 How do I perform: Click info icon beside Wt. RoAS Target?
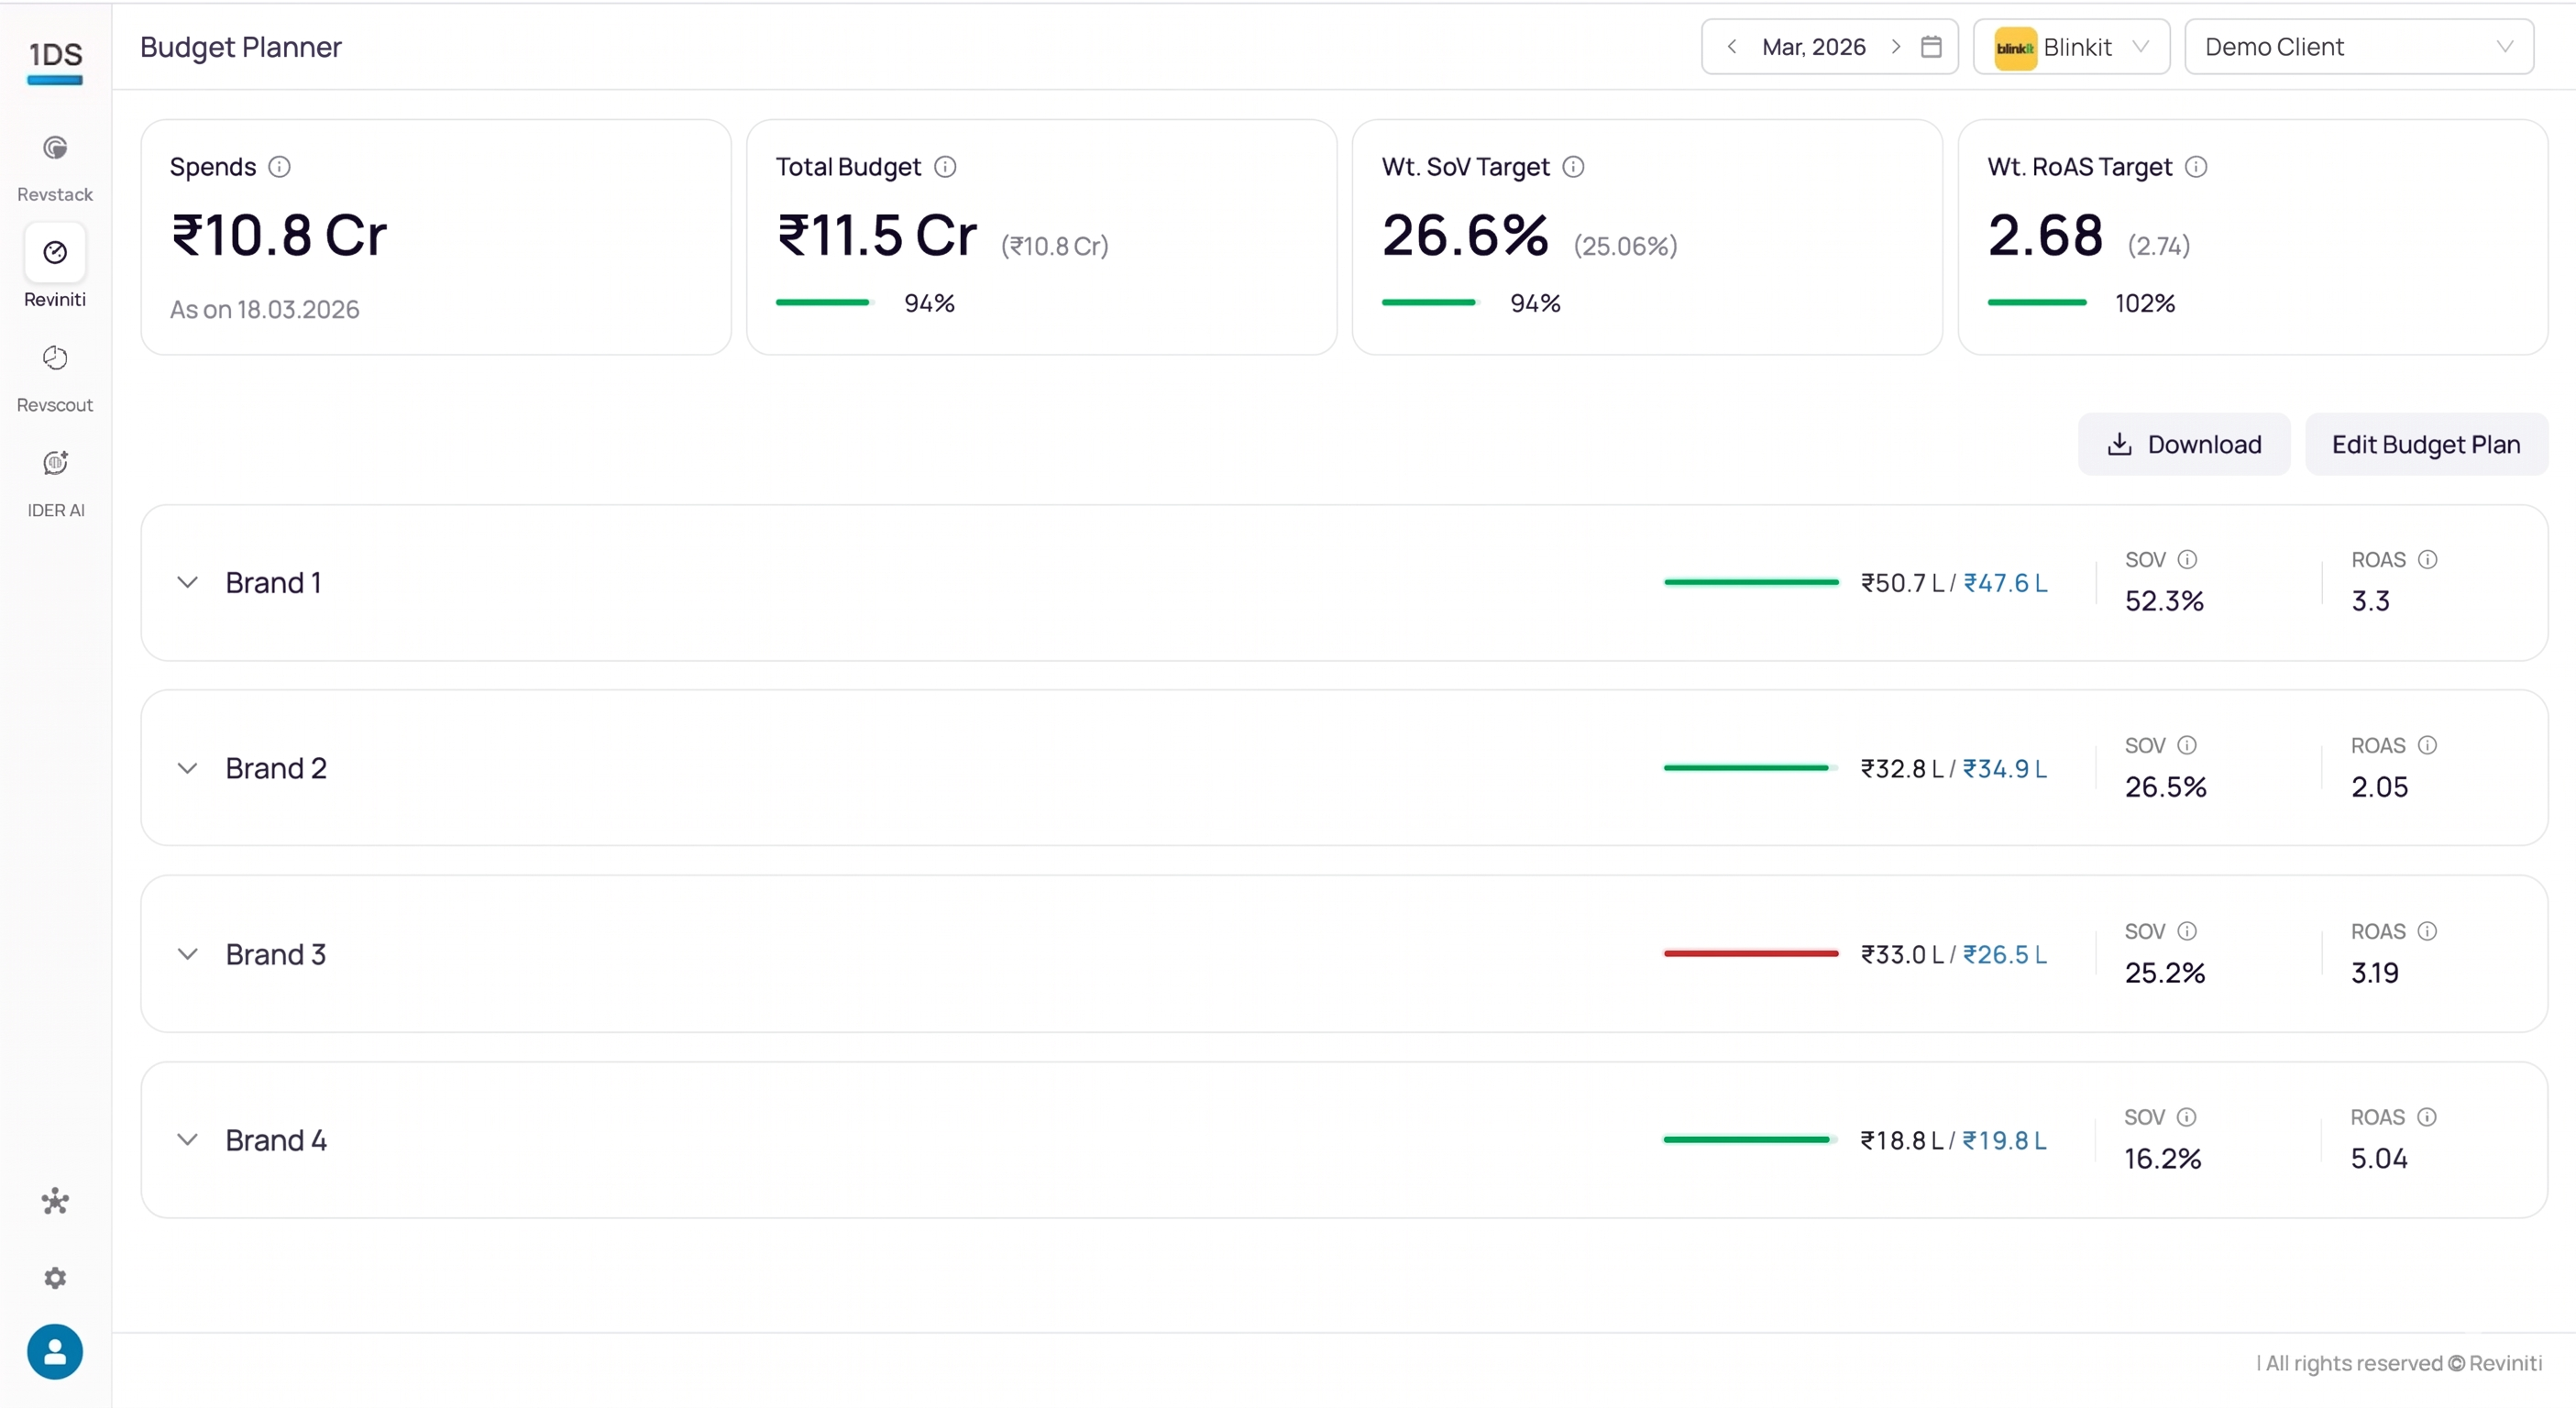pos(2196,167)
